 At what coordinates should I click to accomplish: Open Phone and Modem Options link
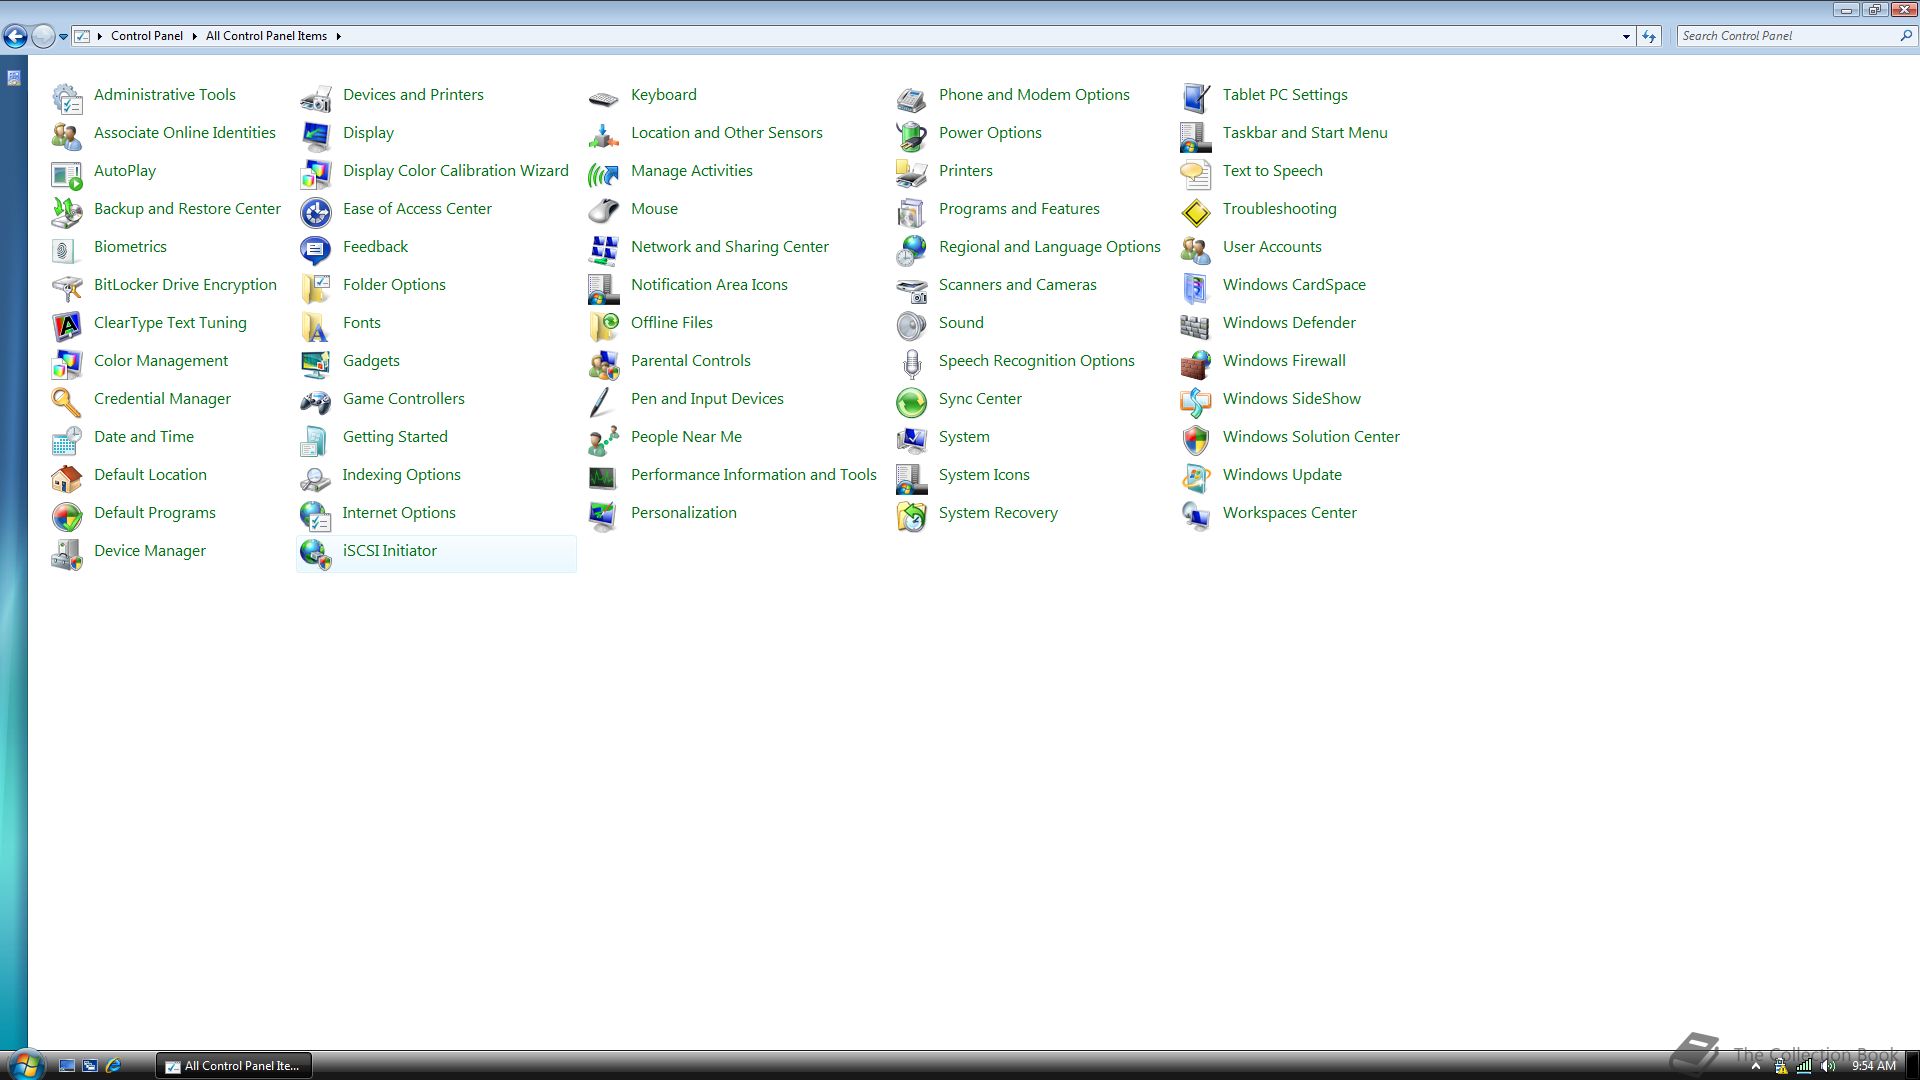[1034, 95]
